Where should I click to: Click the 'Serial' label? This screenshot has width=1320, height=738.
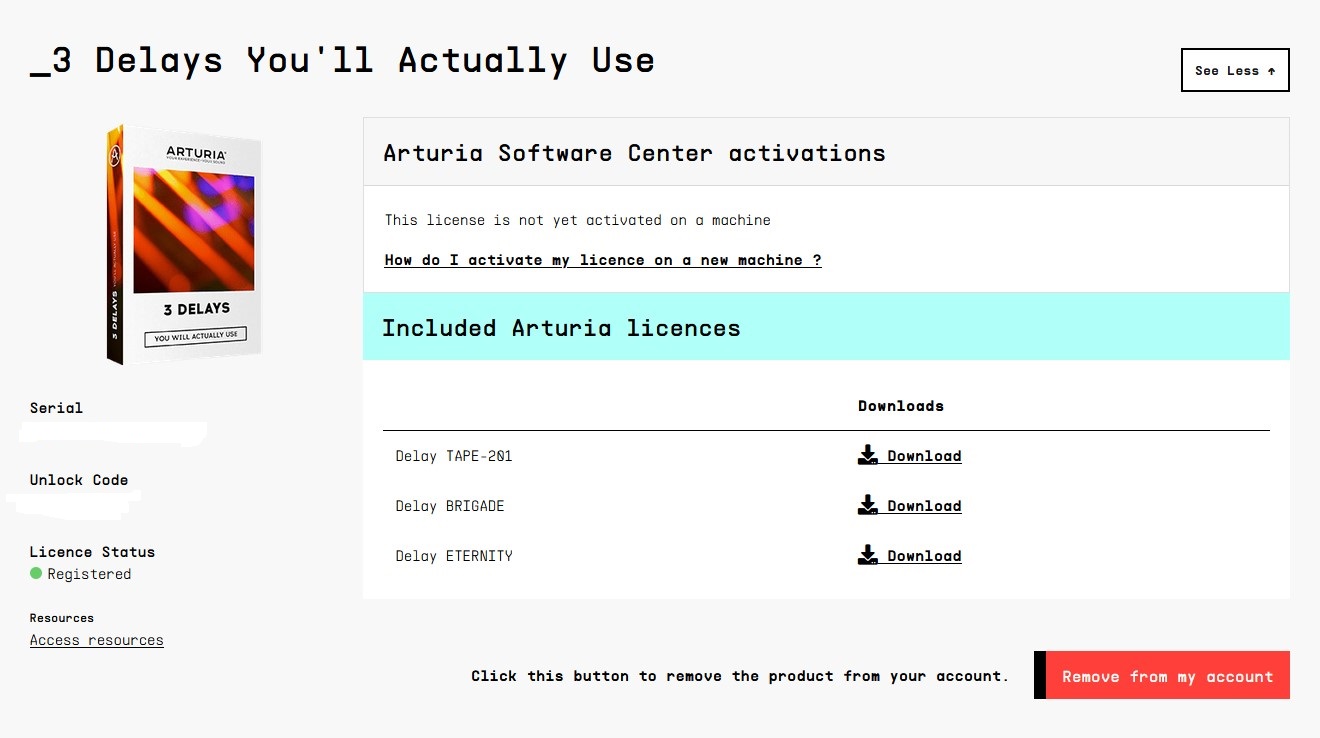(56, 408)
